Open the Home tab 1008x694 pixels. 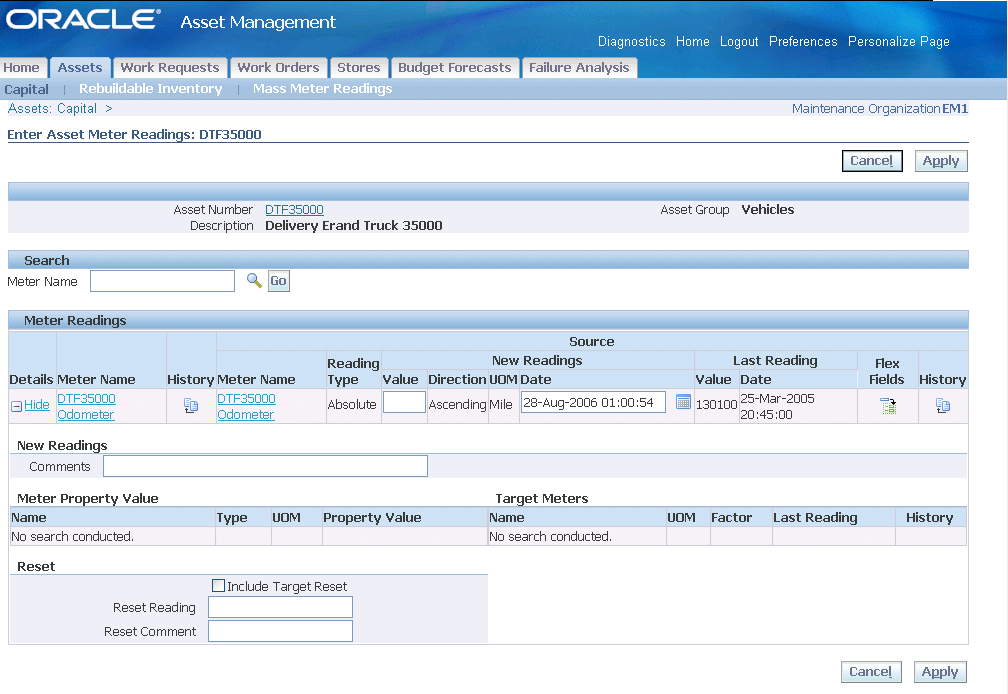pos(21,67)
